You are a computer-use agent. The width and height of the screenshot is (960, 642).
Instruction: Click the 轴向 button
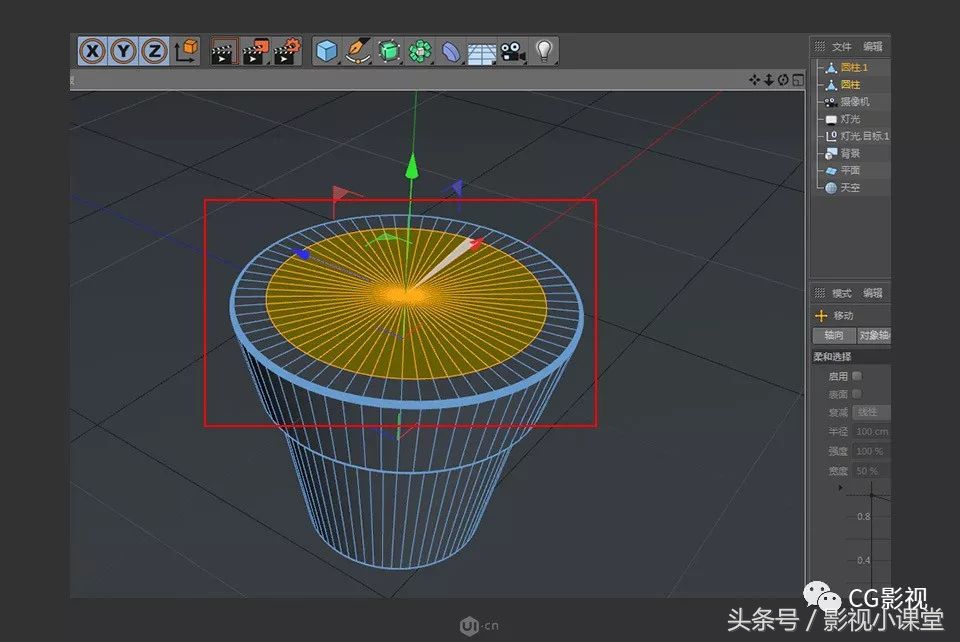tap(833, 335)
